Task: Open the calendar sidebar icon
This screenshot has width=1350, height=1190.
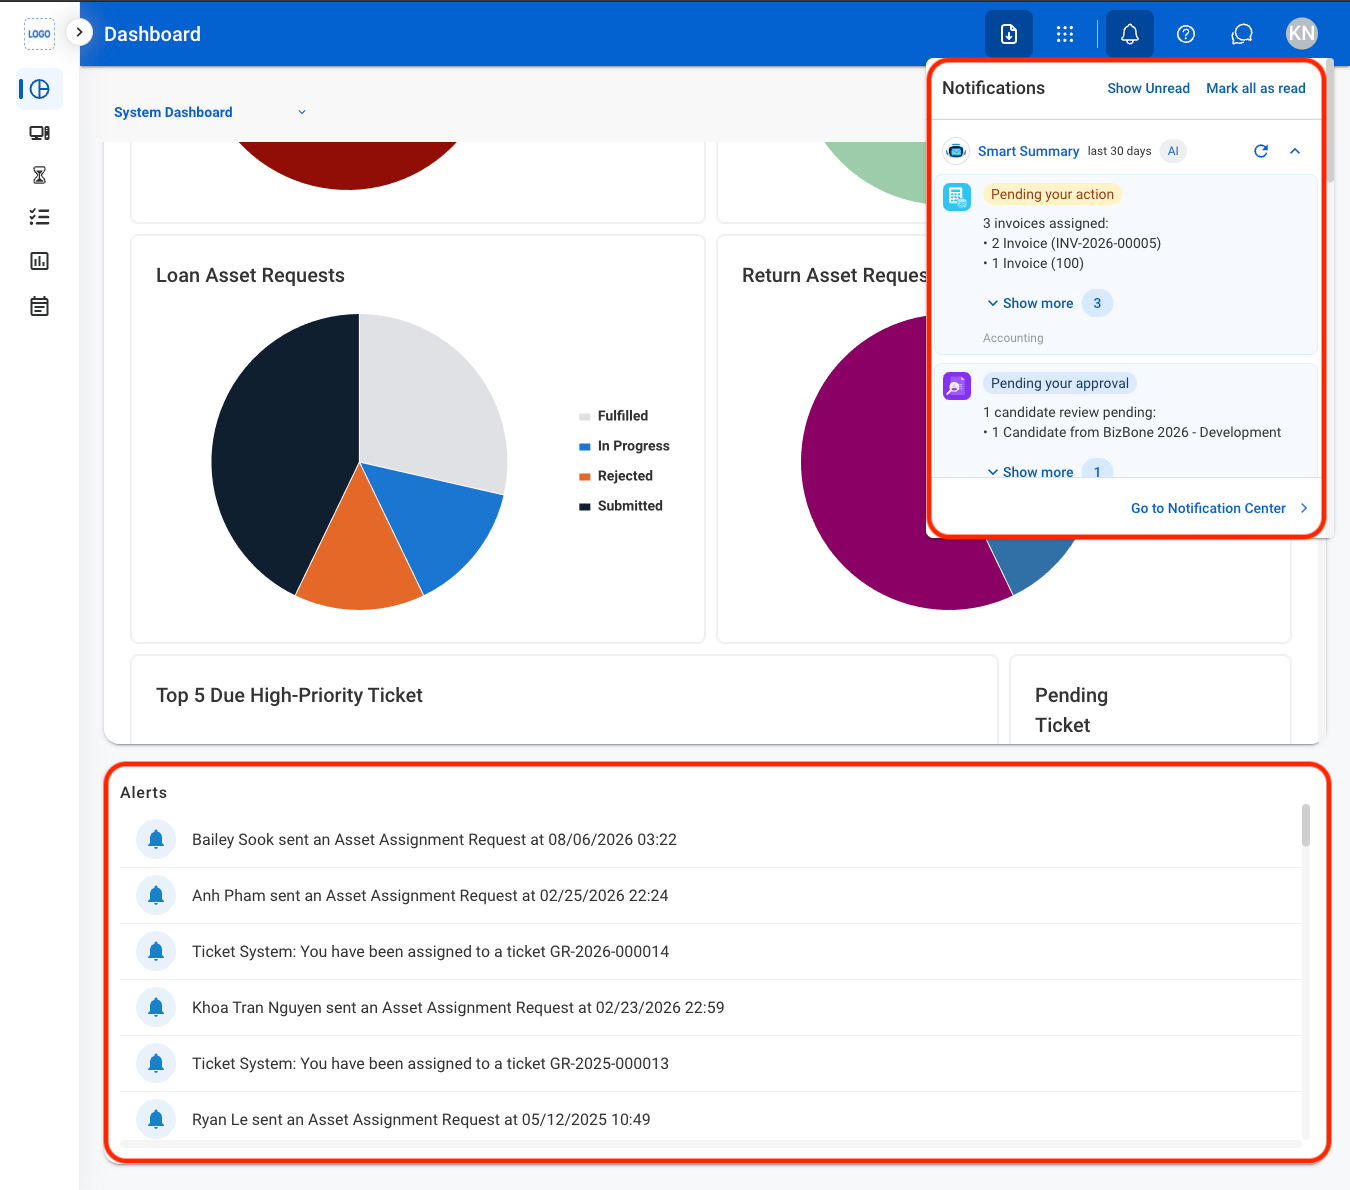Action: pos(40,306)
